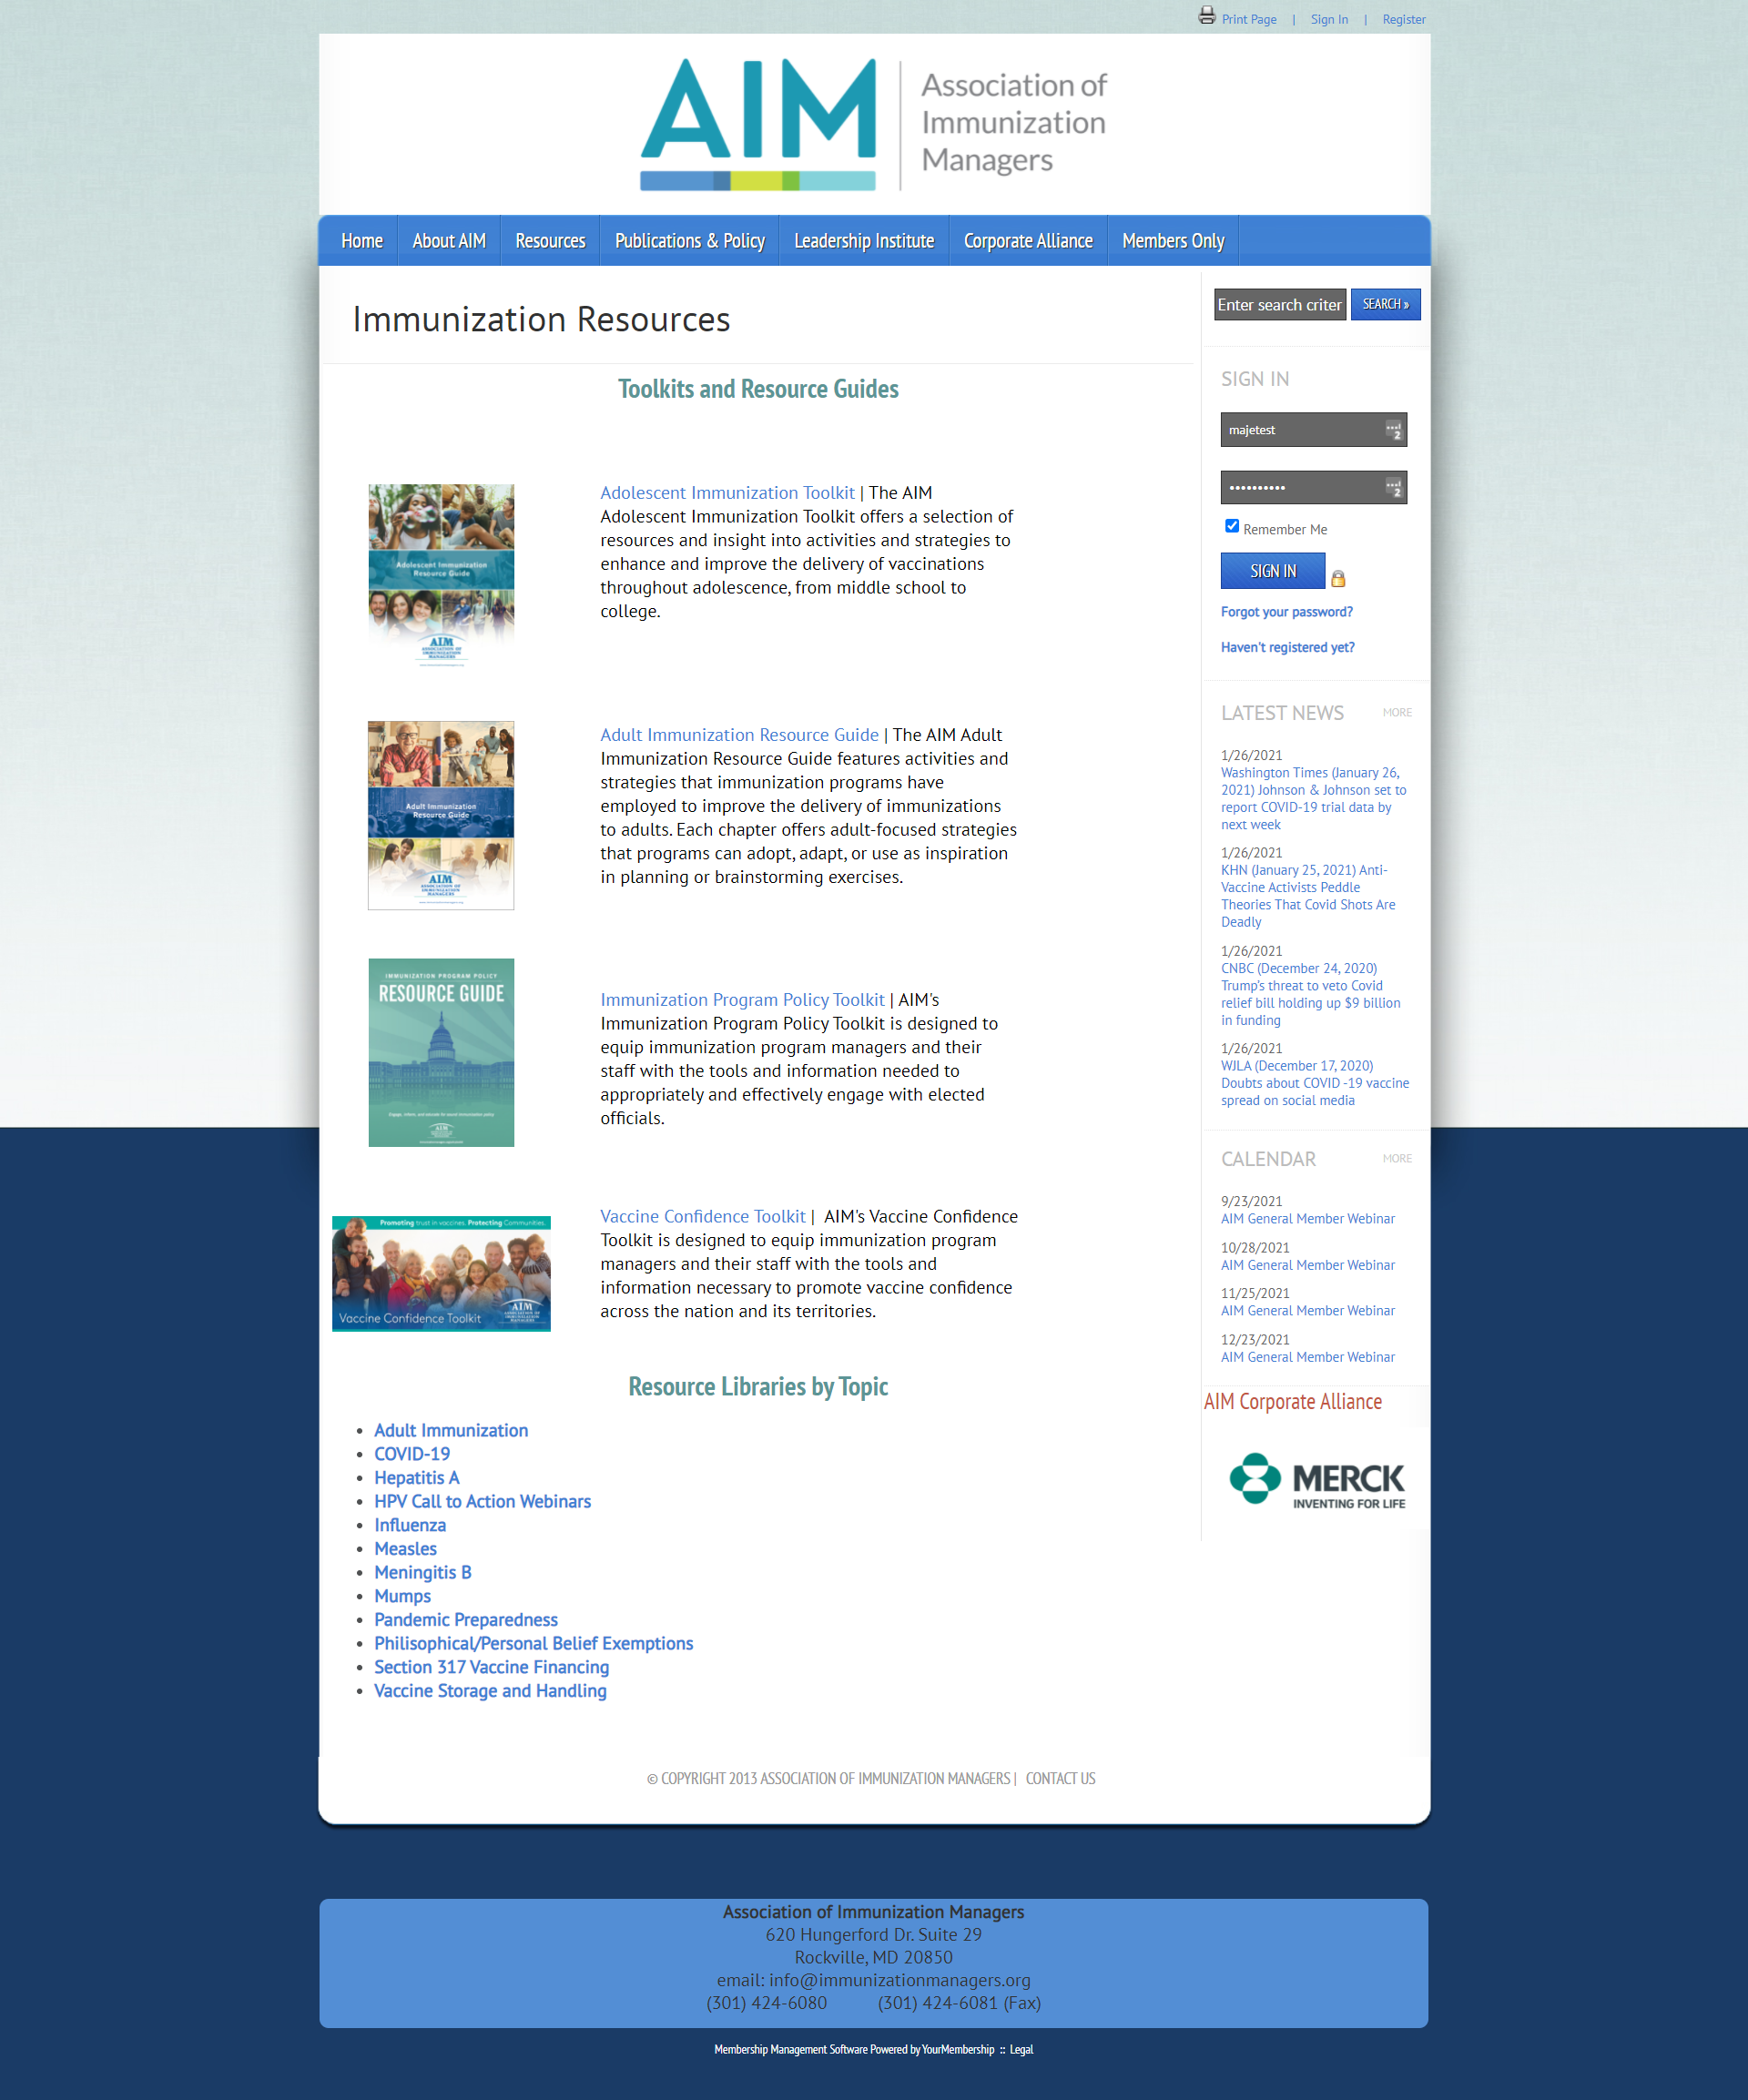1748x2100 pixels.
Task: Open the Resources menu
Action: (550, 241)
